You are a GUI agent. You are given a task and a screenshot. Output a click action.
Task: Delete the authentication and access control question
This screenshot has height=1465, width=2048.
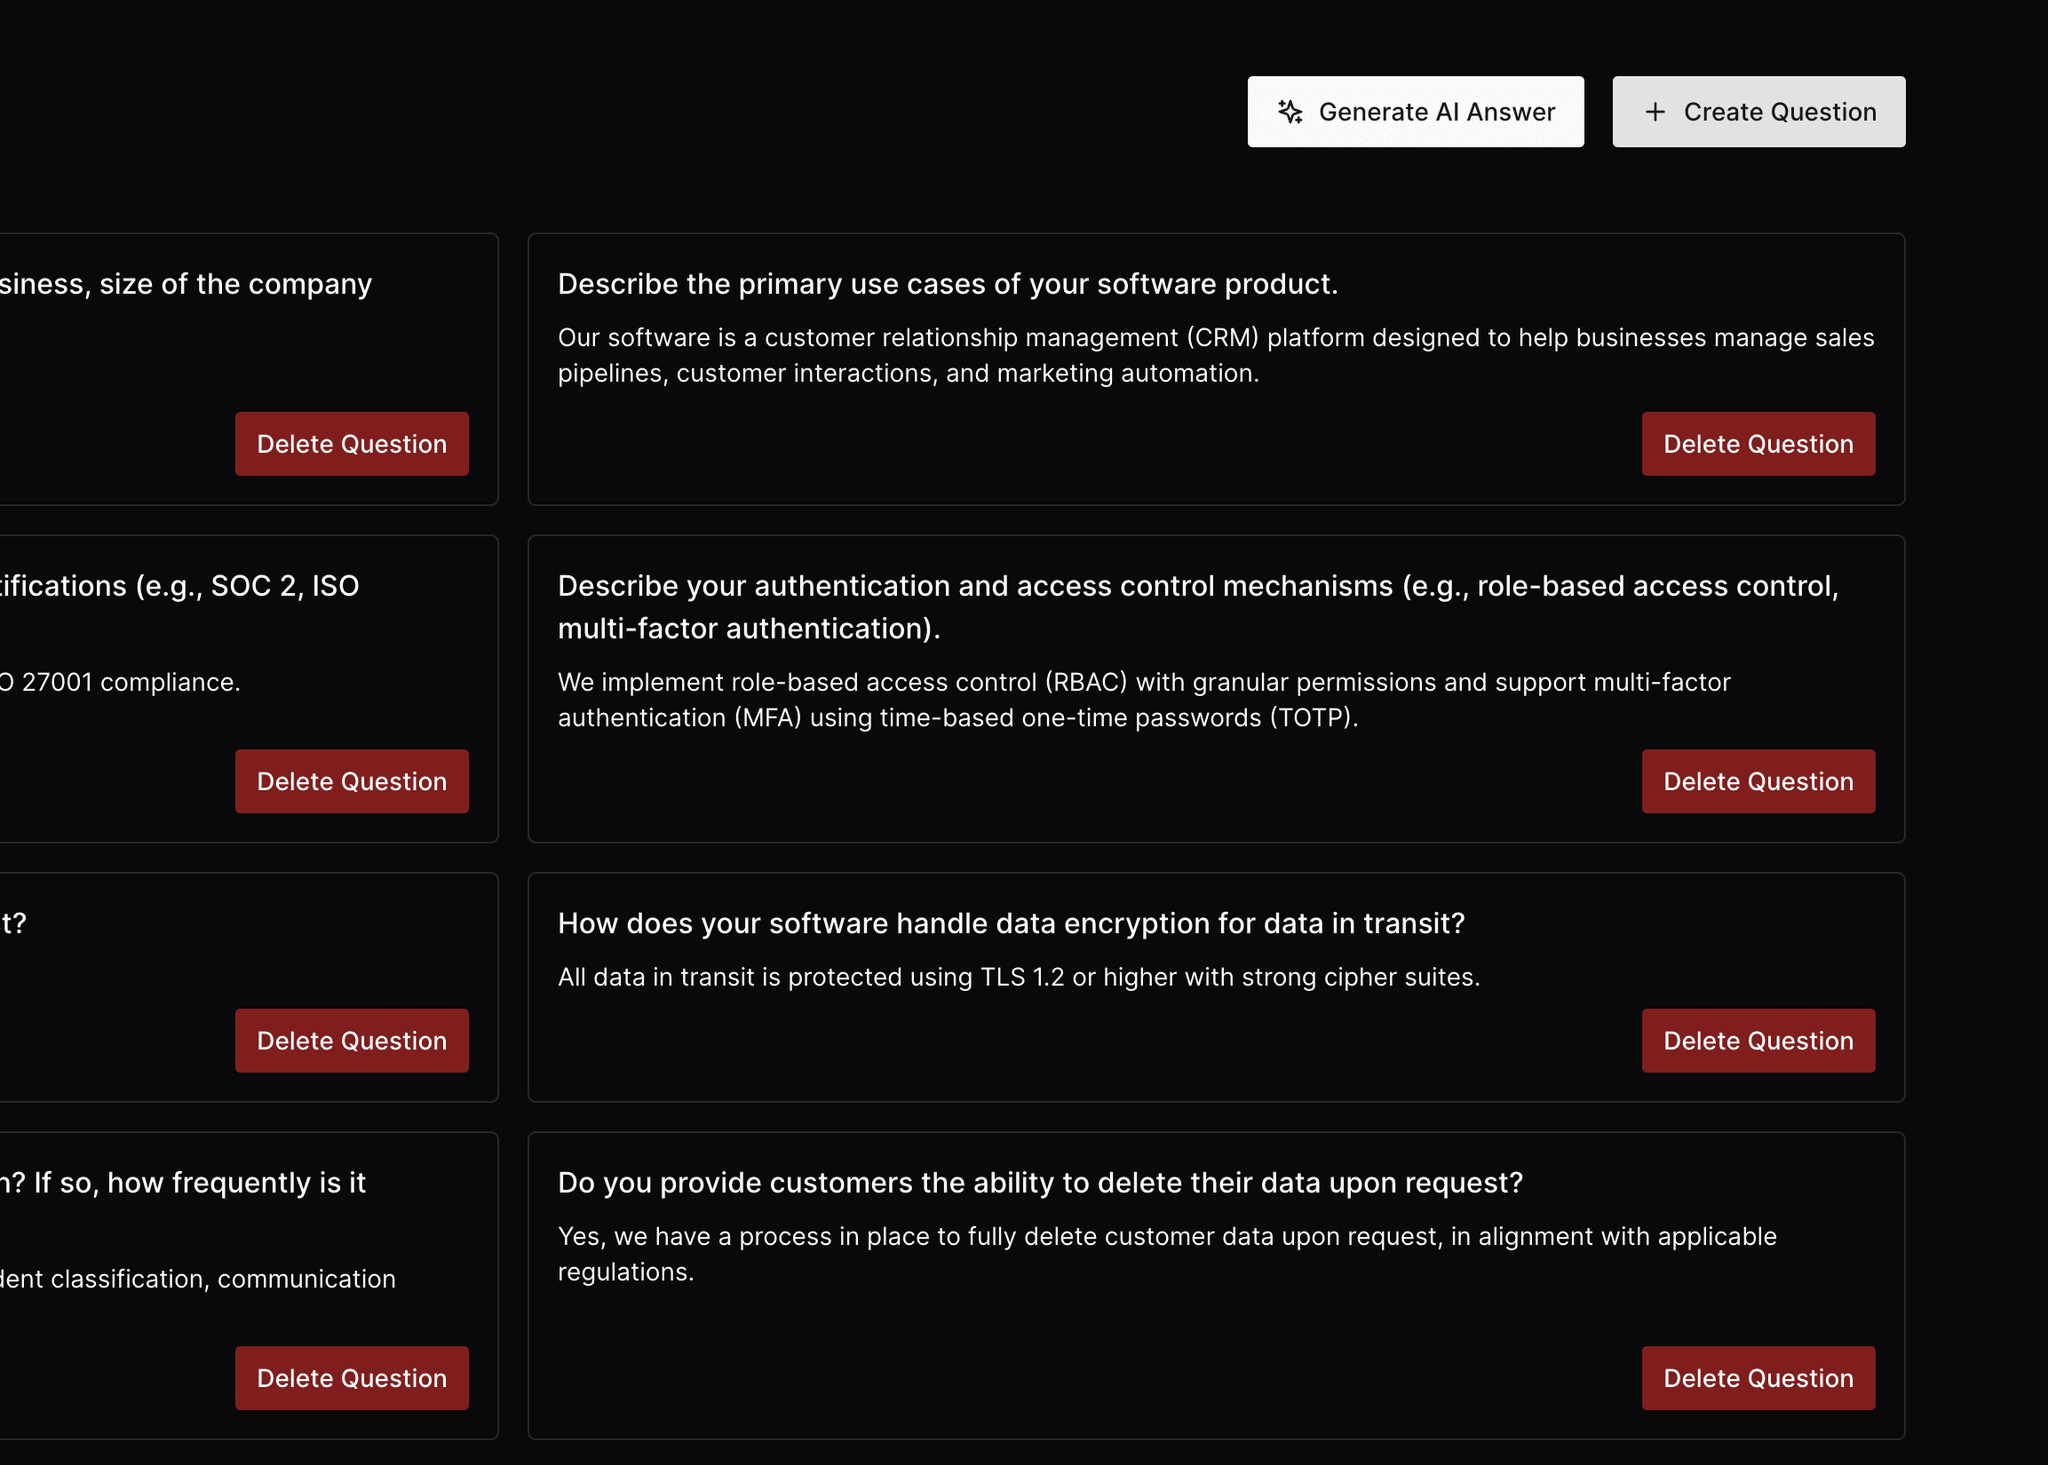[x=1757, y=781]
